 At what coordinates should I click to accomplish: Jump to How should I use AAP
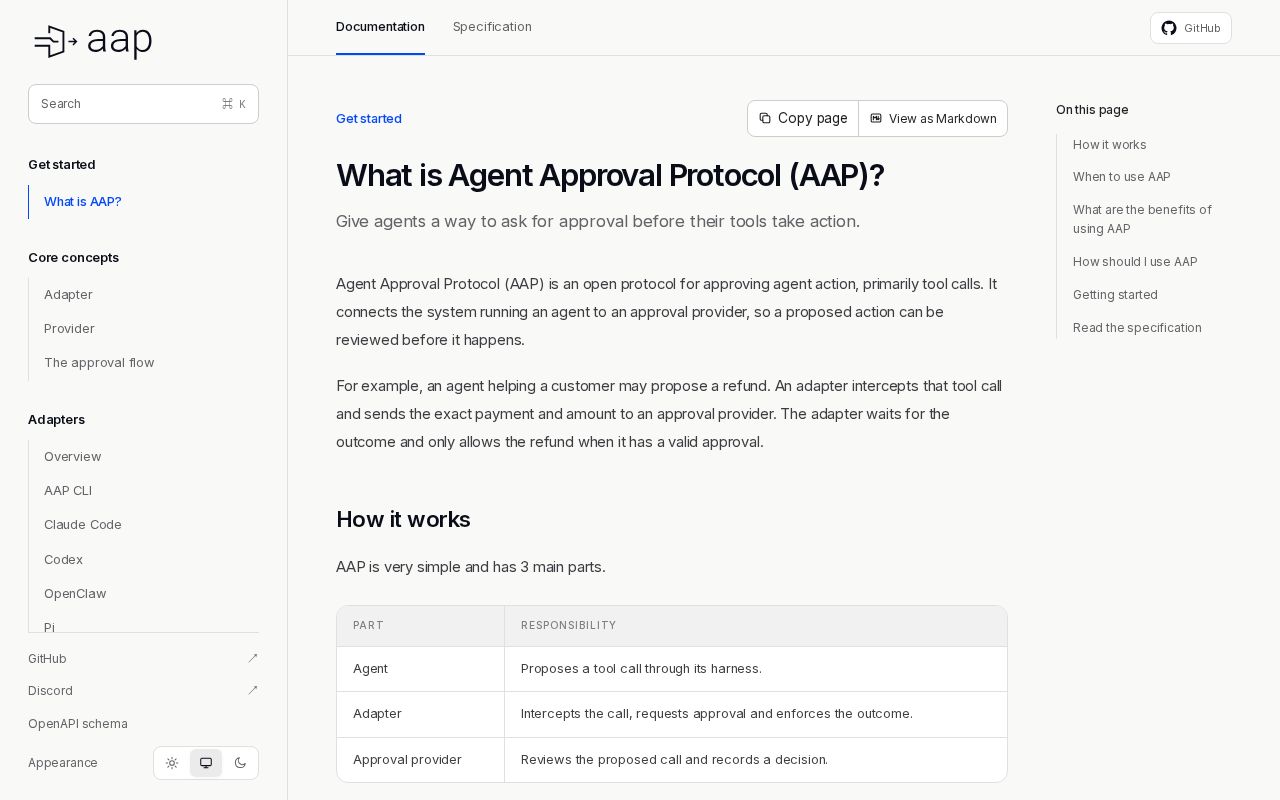[1135, 262]
